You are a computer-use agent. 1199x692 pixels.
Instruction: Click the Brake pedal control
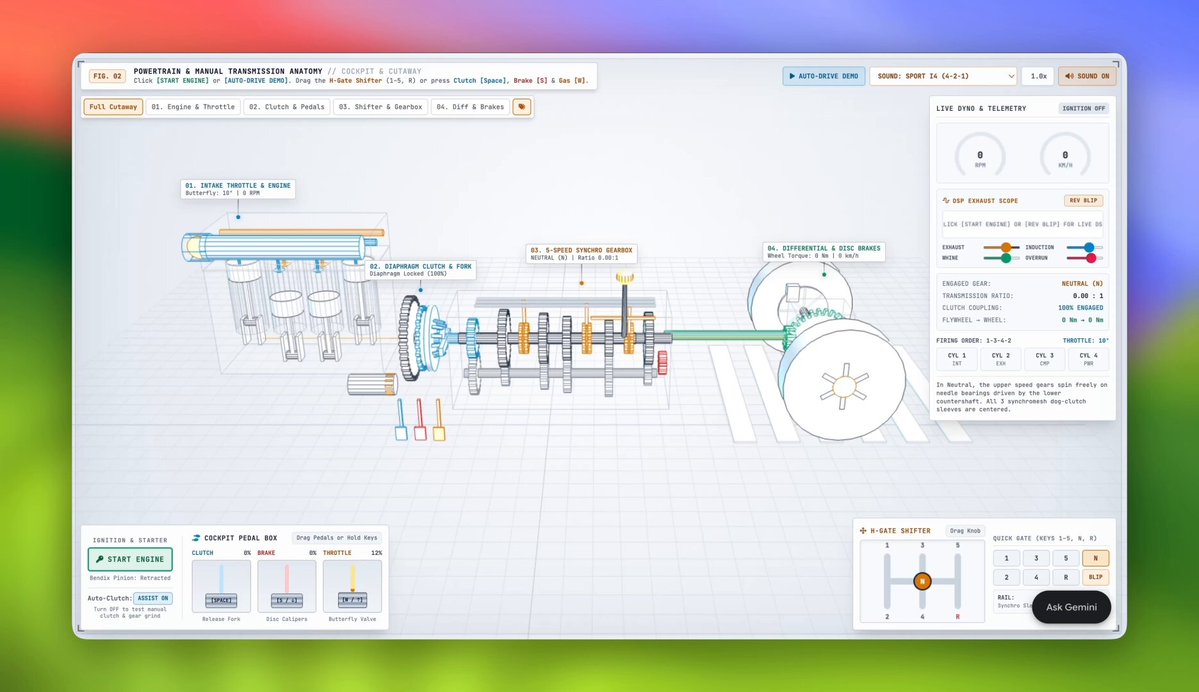(287, 586)
